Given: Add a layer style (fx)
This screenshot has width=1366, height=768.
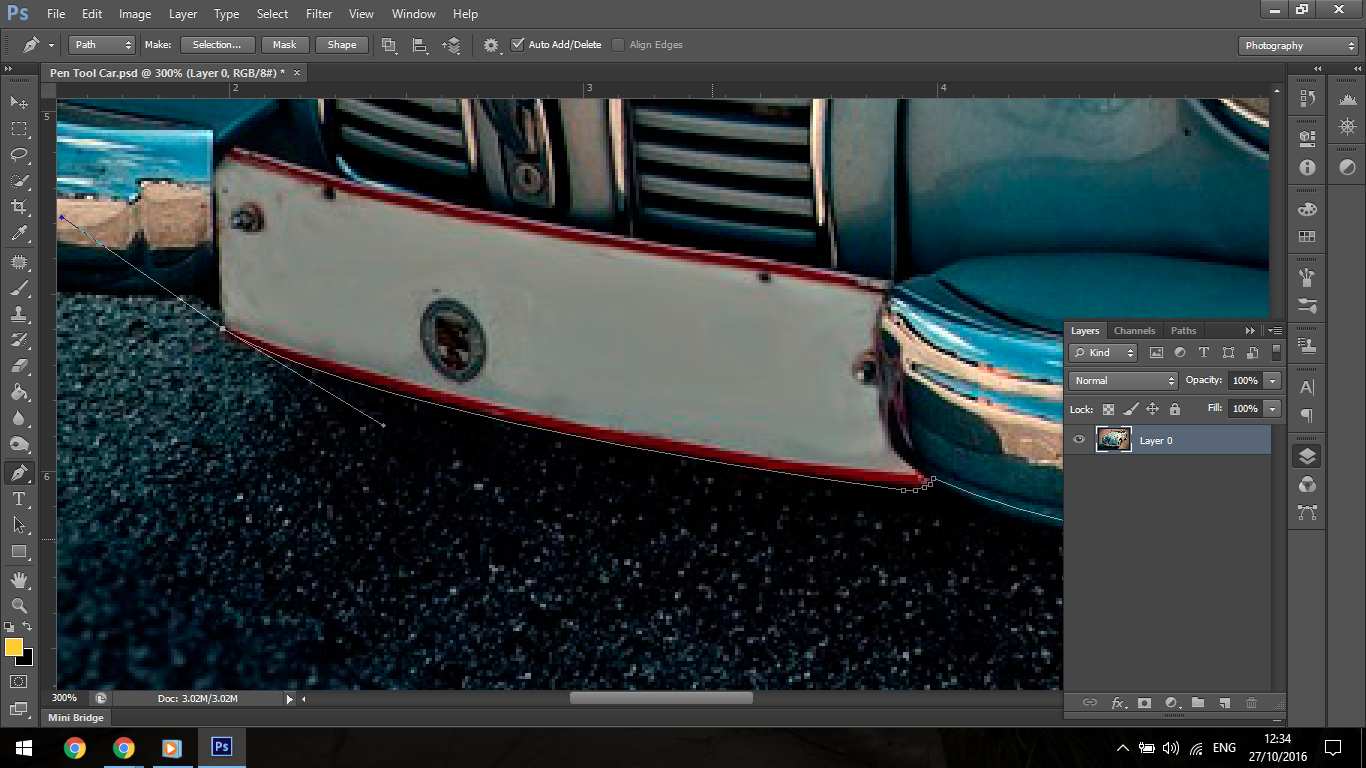Looking at the screenshot, I should point(1118,703).
